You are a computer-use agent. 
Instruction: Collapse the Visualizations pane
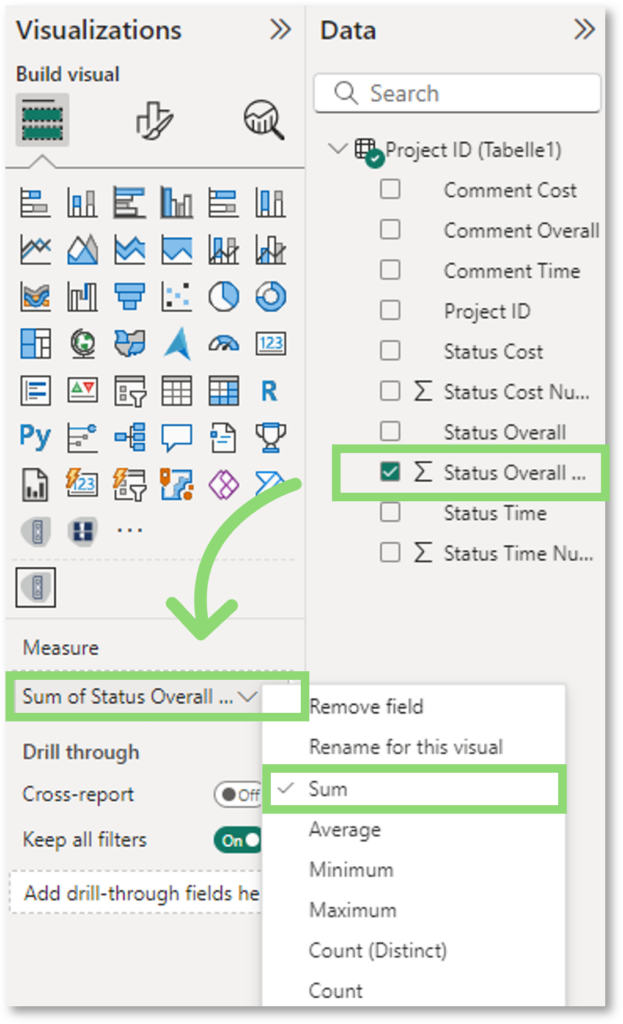(281, 30)
